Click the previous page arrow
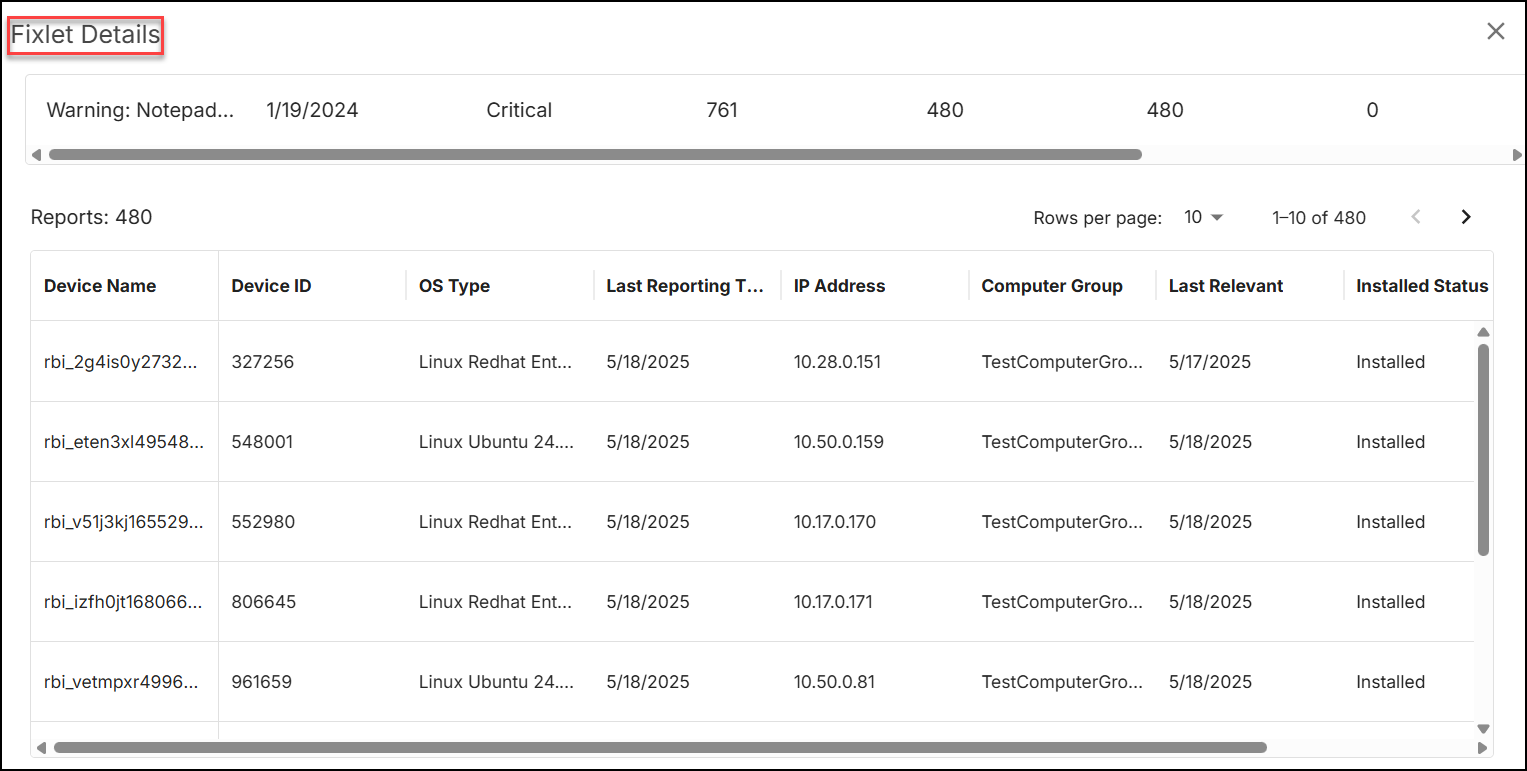Viewport: 1527px width, 771px height. point(1415,217)
